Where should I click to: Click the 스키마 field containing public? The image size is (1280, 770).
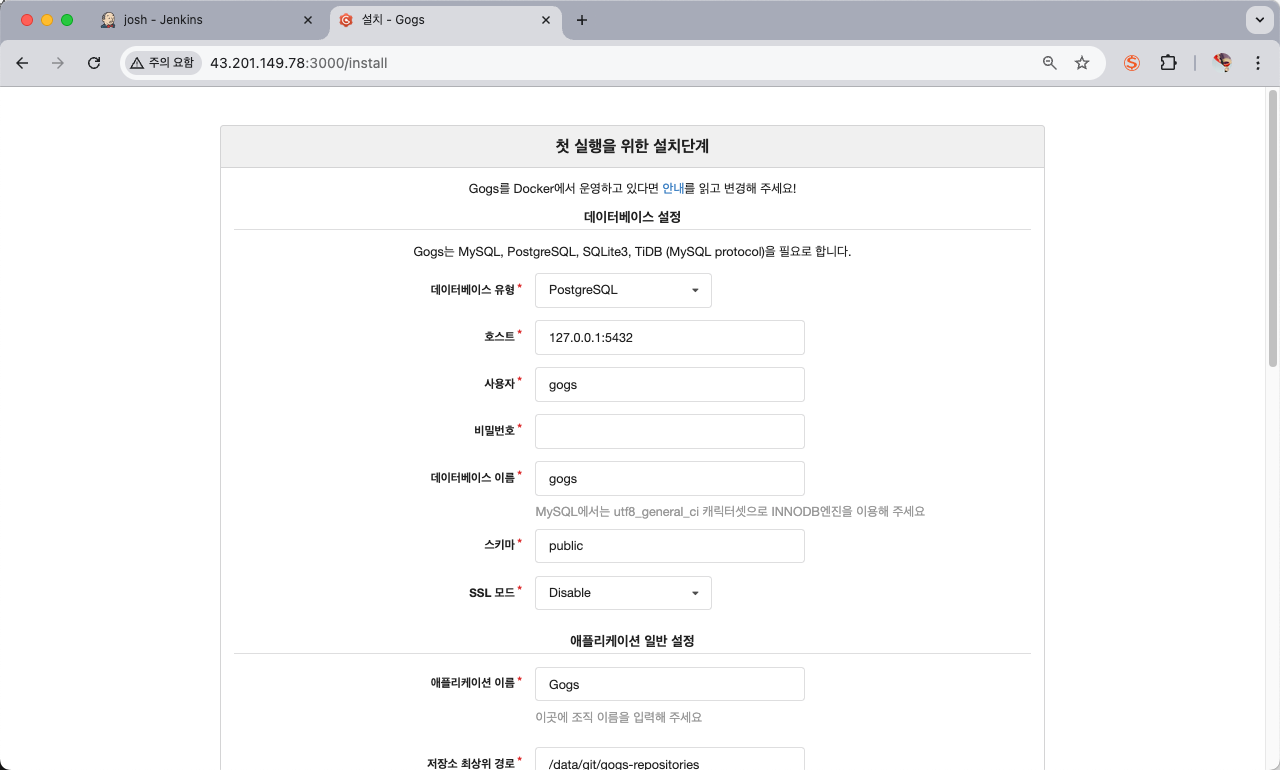pyautogui.click(x=670, y=546)
